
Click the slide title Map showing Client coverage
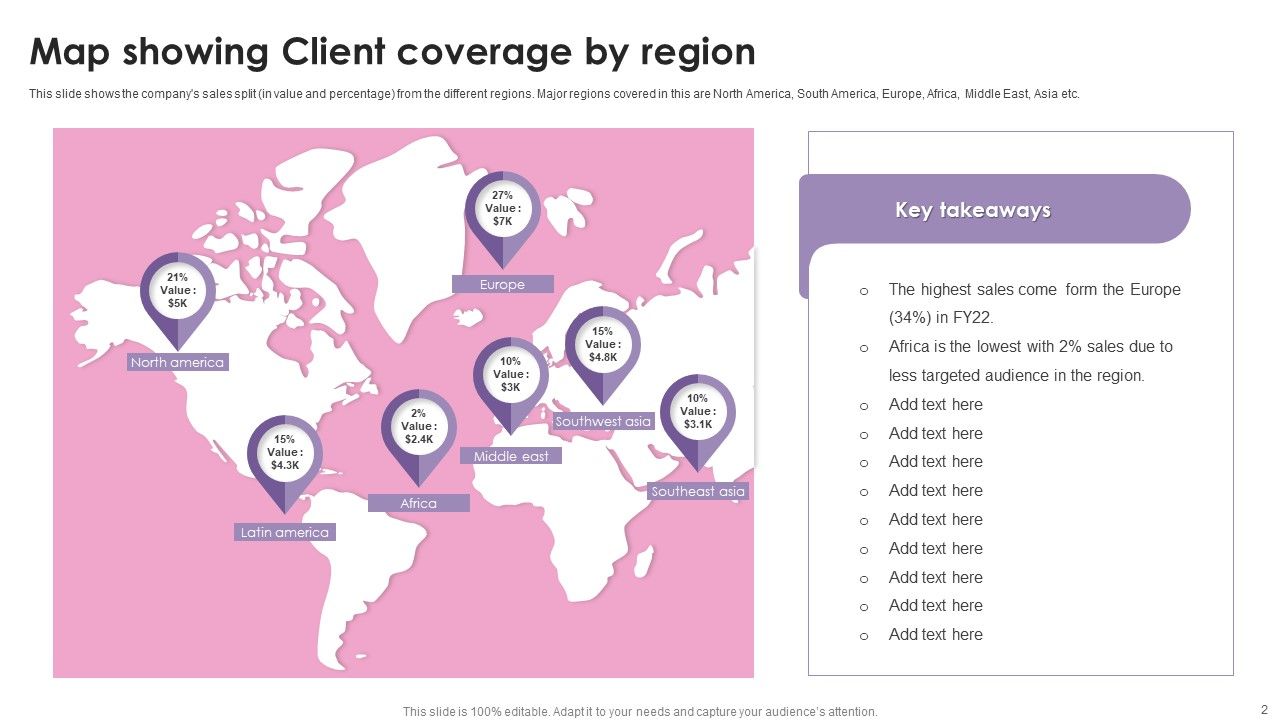click(x=392, y=52)
